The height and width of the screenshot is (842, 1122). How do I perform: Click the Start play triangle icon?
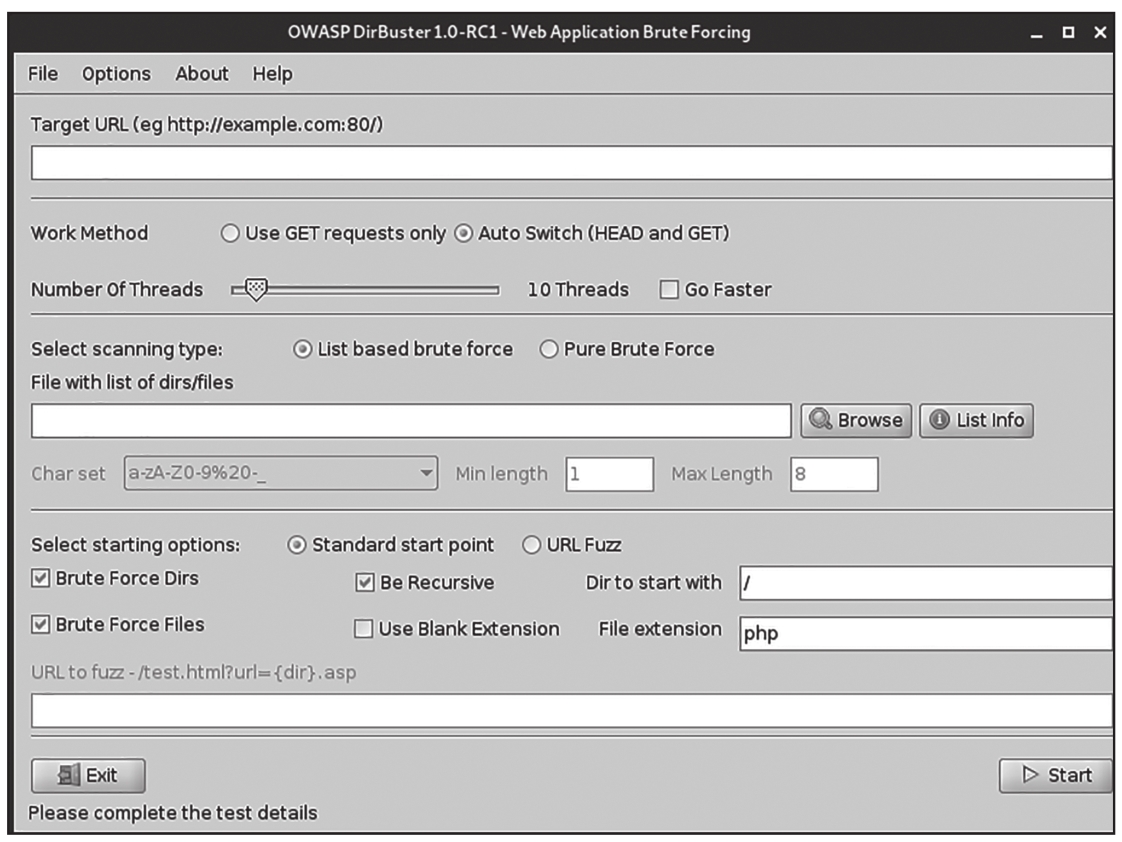click(x=1030, y=775)
